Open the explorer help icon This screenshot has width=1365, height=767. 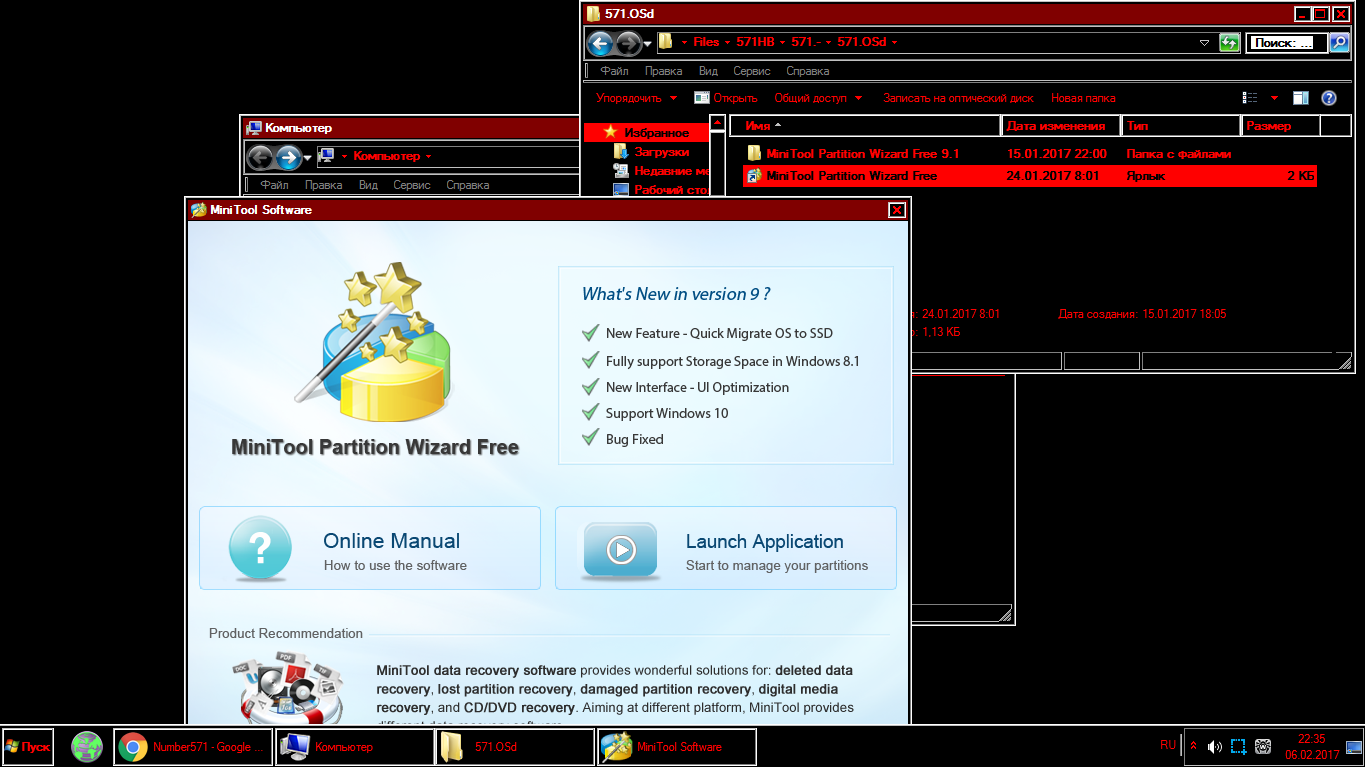click(x=1329, y=98)
